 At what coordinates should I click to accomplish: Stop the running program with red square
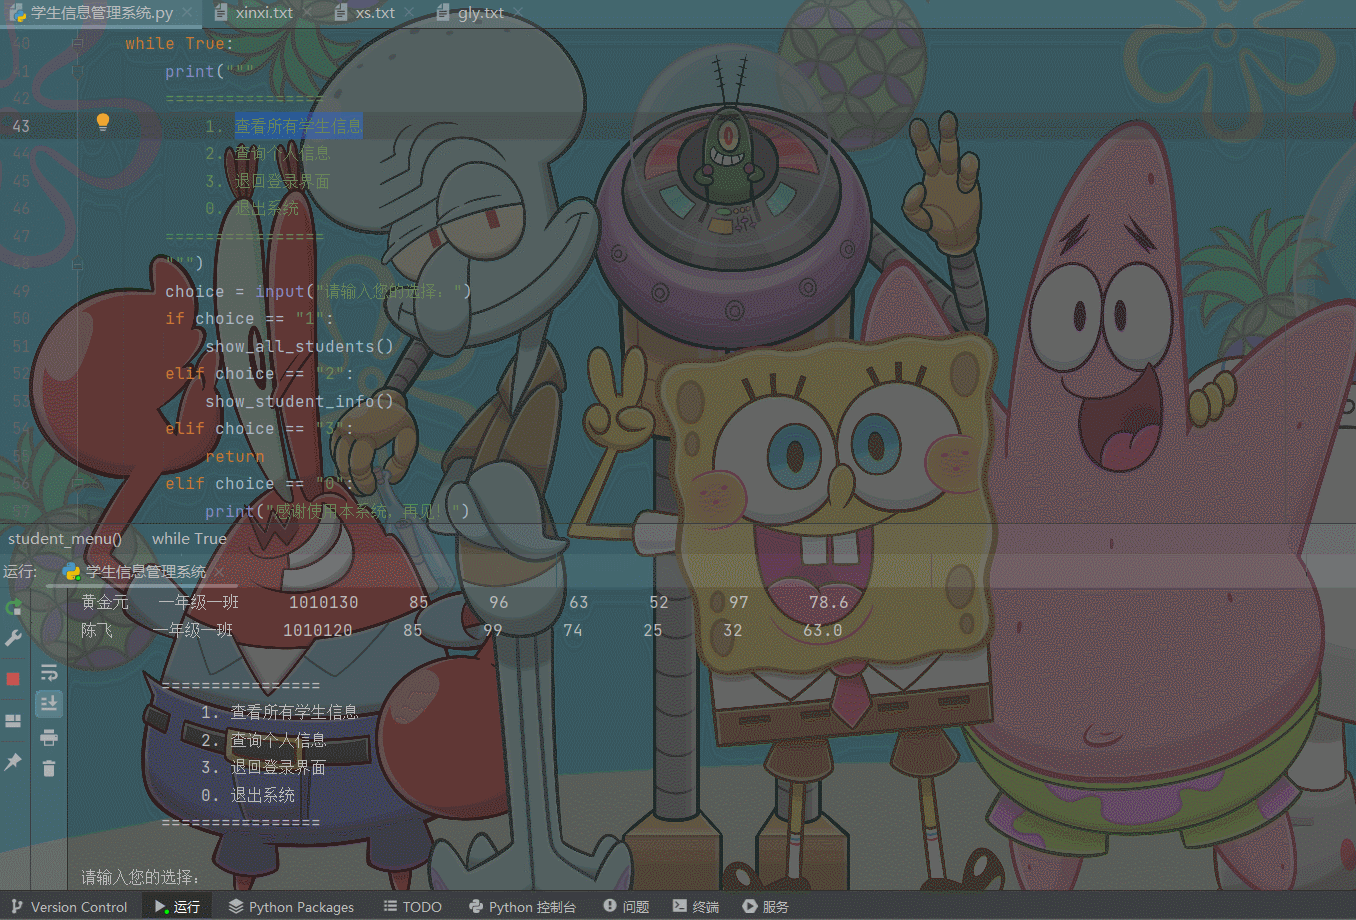(x=13, y=679)
